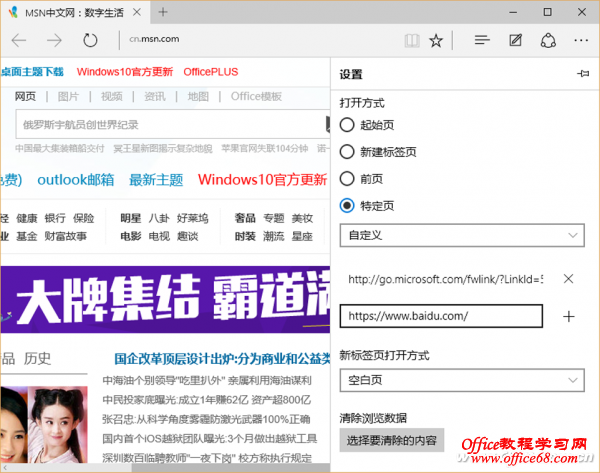The image size is (600, 473).
Task: Click the cn.msn.com address bar
Action: click(x=154, y=39)
